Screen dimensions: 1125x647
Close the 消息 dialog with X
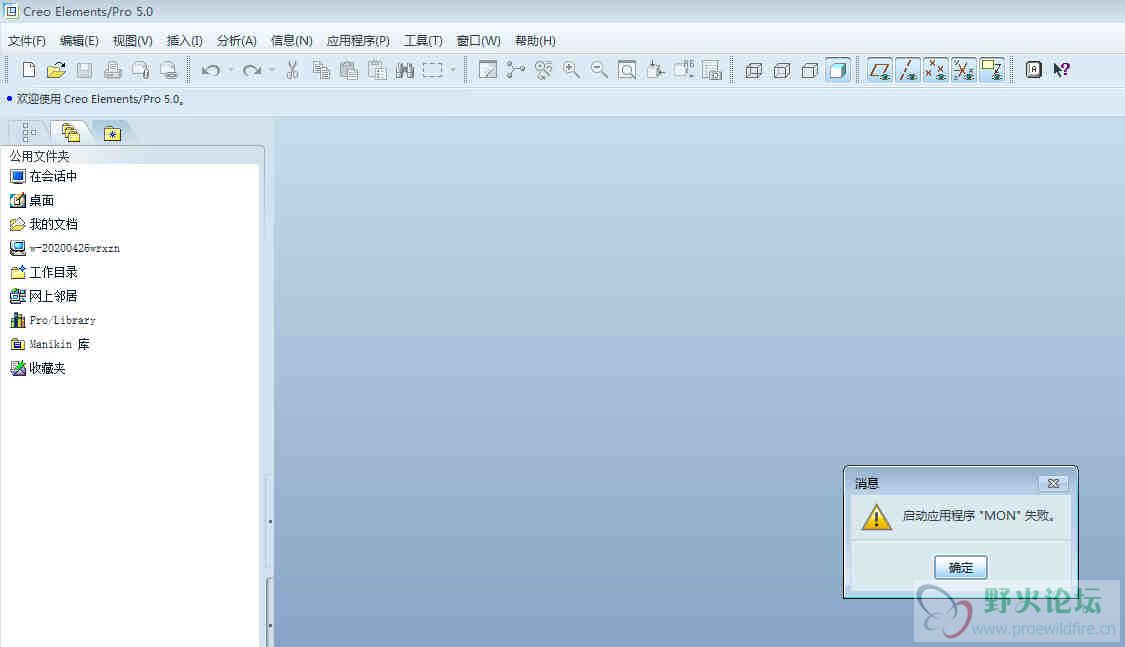(x=1053, y=483)
